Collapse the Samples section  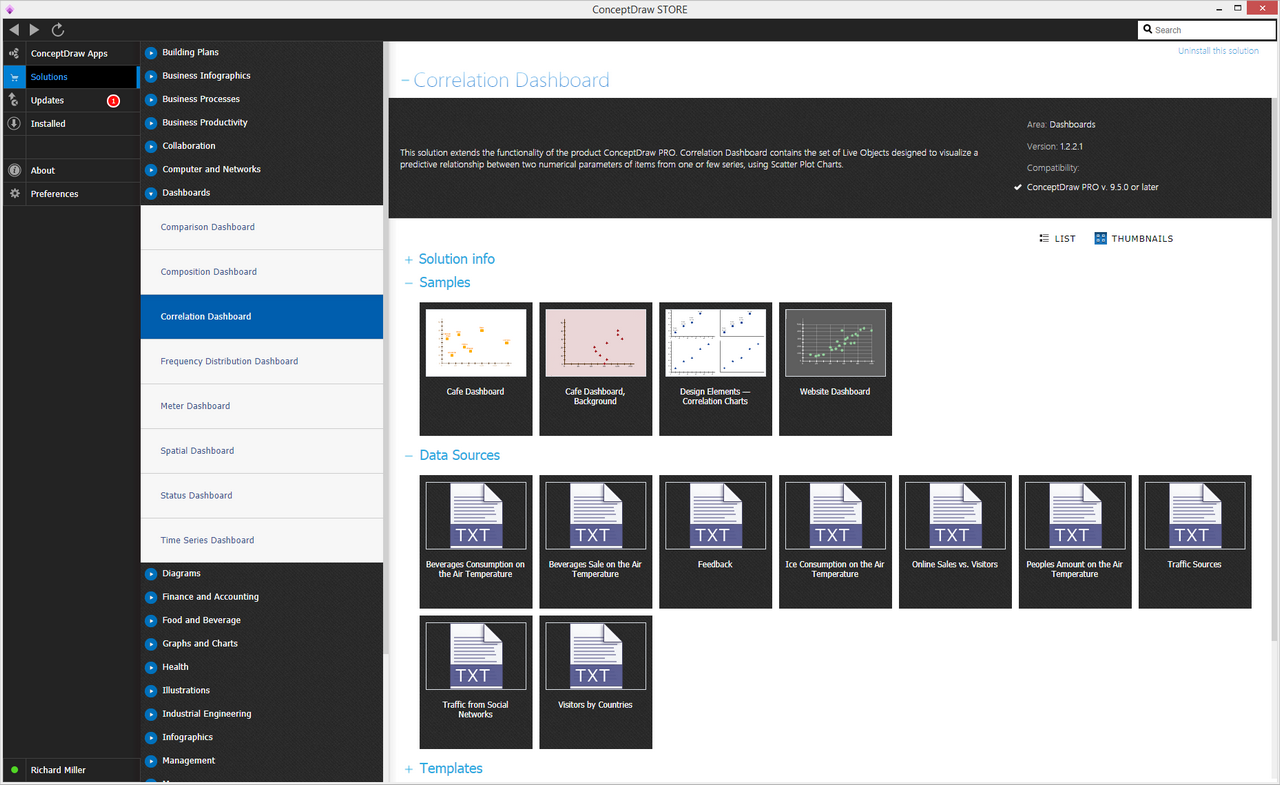click(408, 283)
